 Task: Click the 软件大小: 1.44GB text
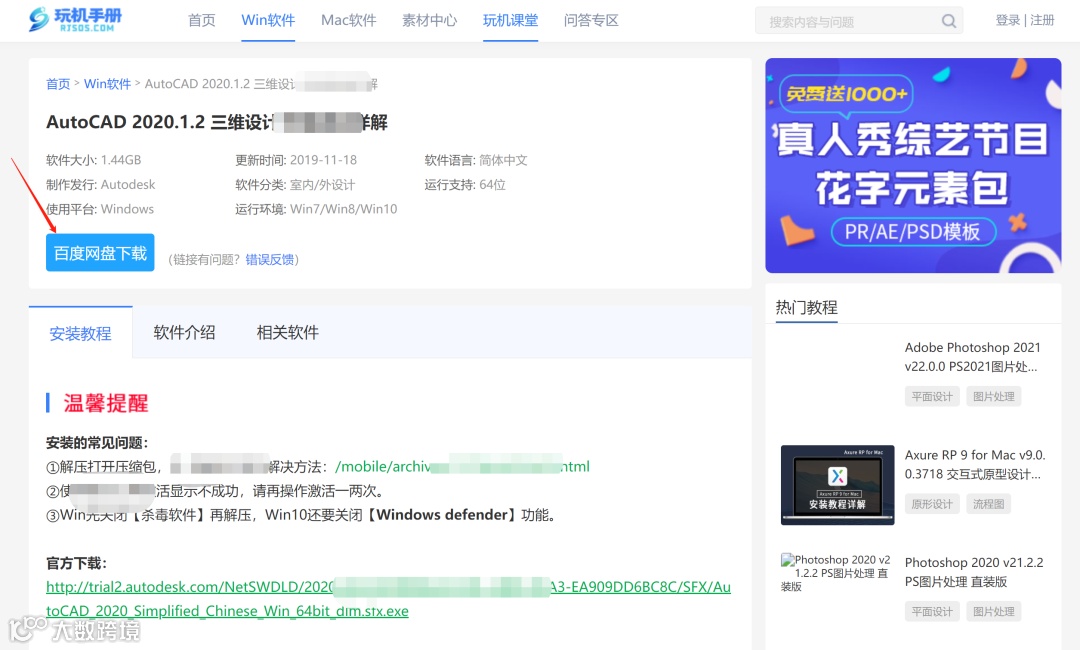94,160
